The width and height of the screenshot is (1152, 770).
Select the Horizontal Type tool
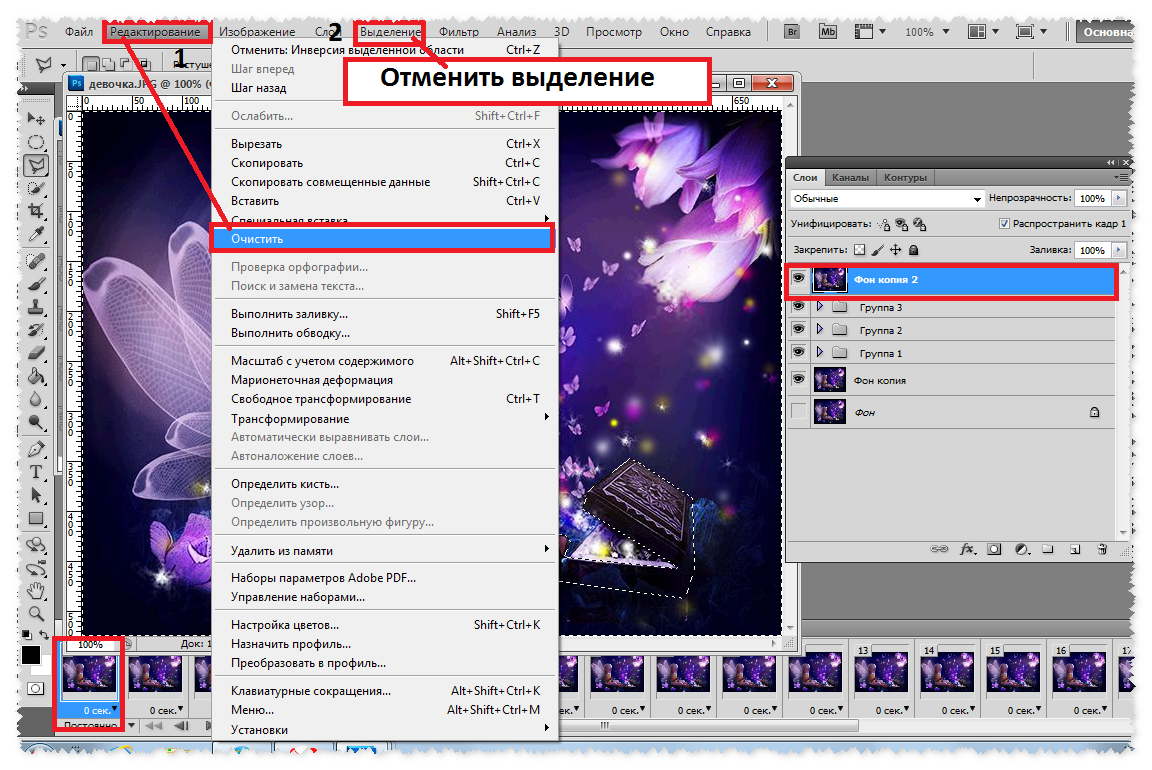[35, 472]
